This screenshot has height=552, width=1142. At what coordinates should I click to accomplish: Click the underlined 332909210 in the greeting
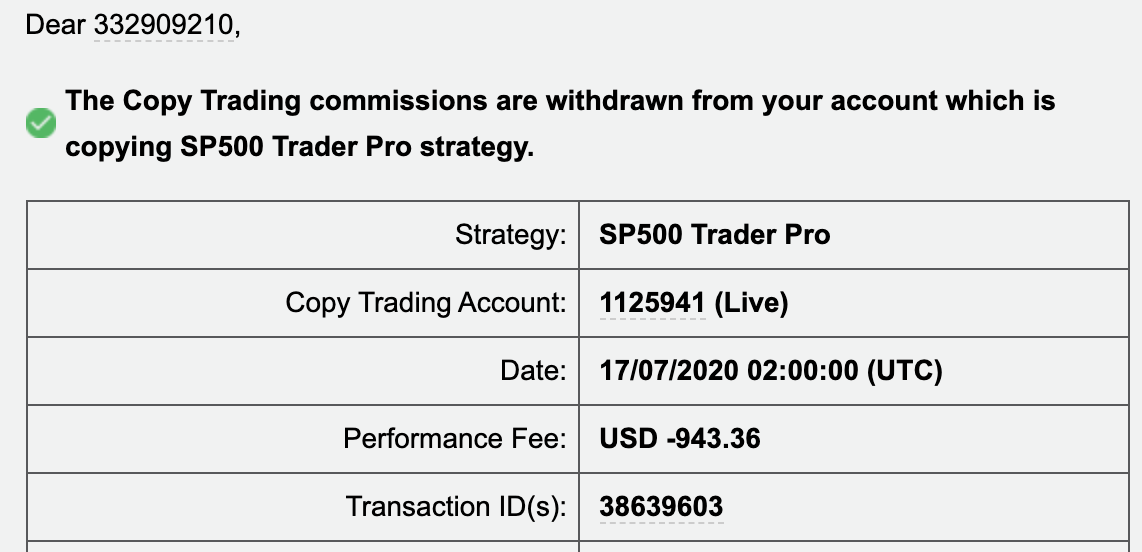163,25
